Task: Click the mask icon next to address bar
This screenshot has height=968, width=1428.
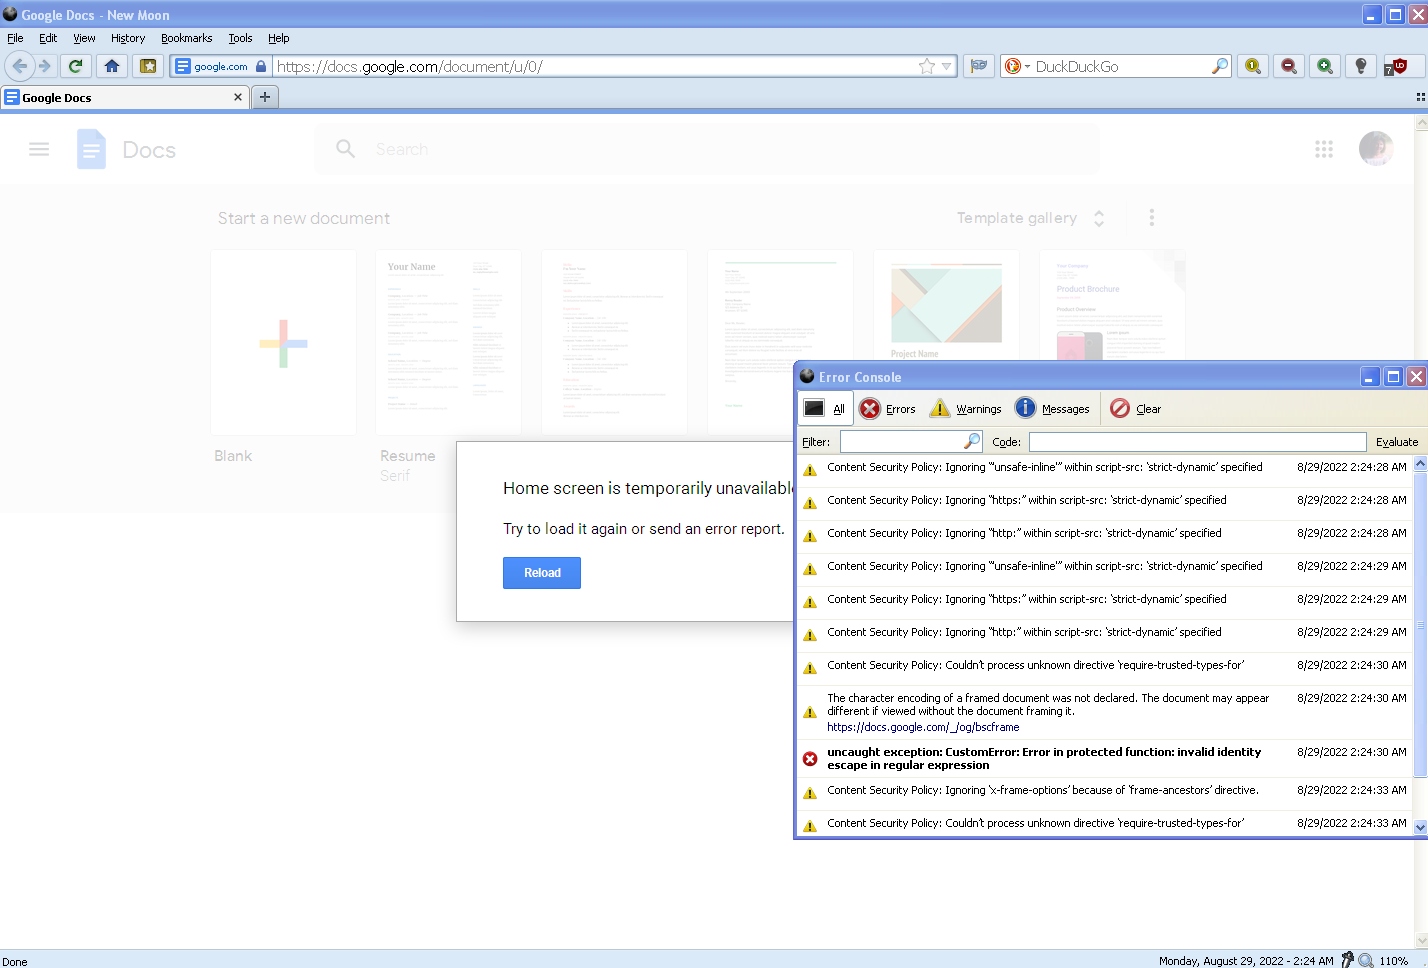Action: [979, 66]
